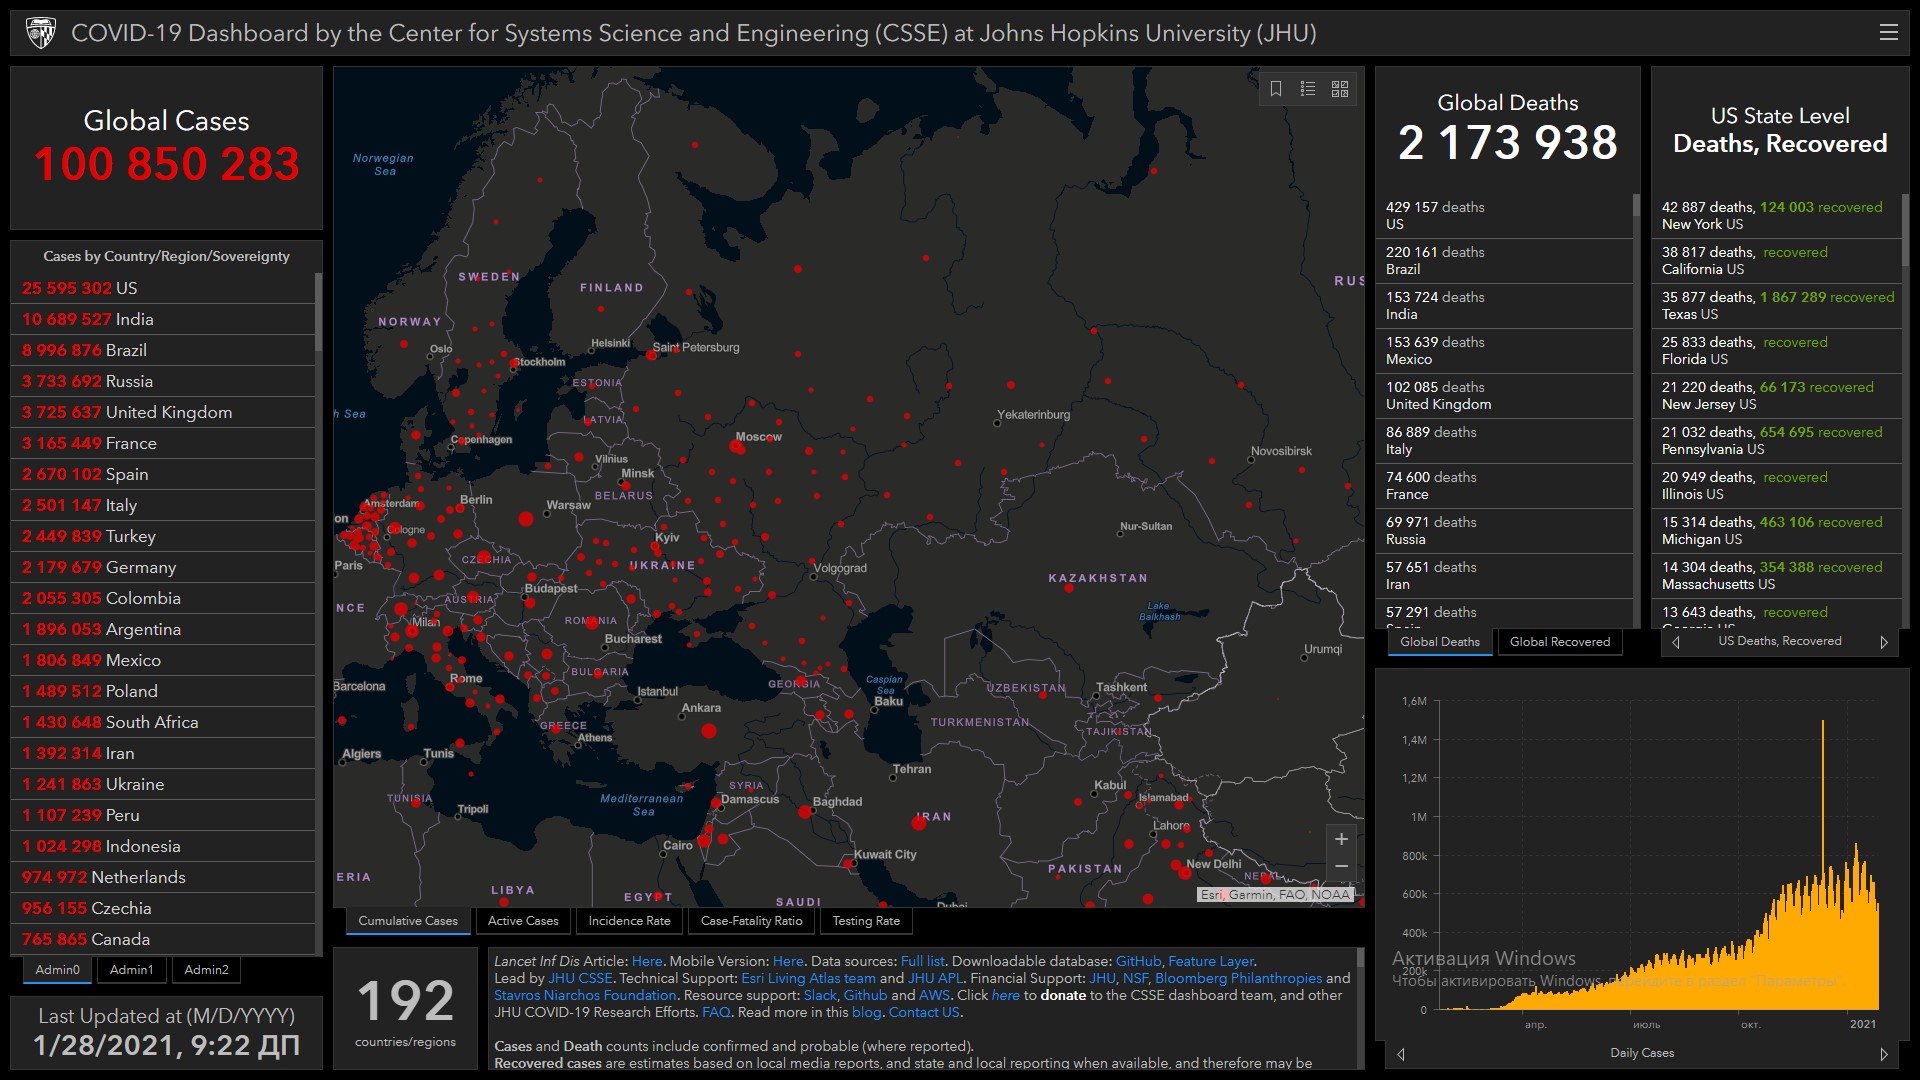Image resolution: width=1920 pixels, height=1080 pixels.
Task: Click the Johns Hopkins shield logo
Action: 41,33
